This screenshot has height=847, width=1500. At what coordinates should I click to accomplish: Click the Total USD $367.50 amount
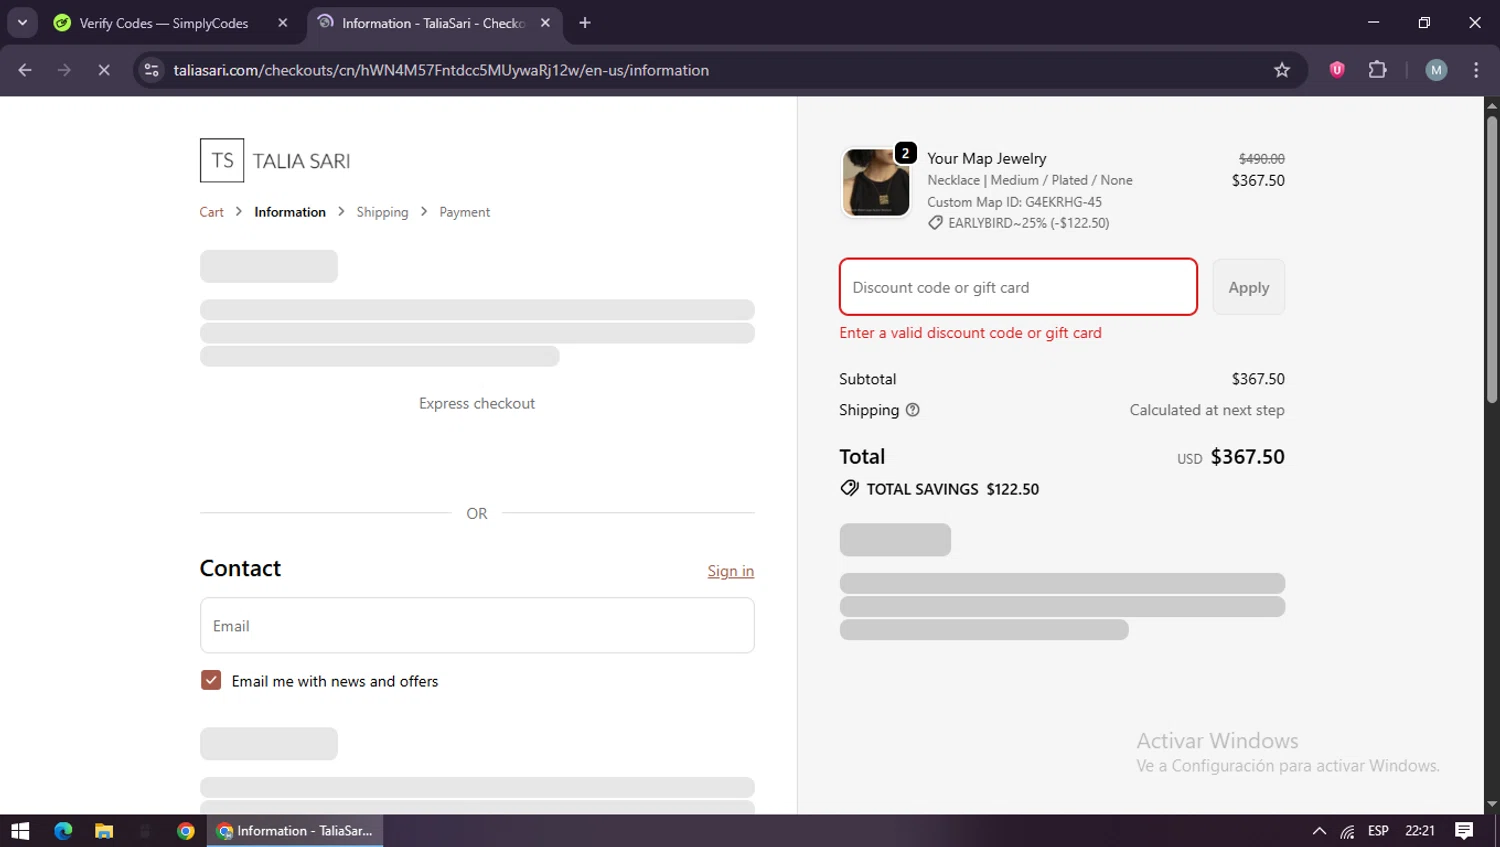point(1247,457)
